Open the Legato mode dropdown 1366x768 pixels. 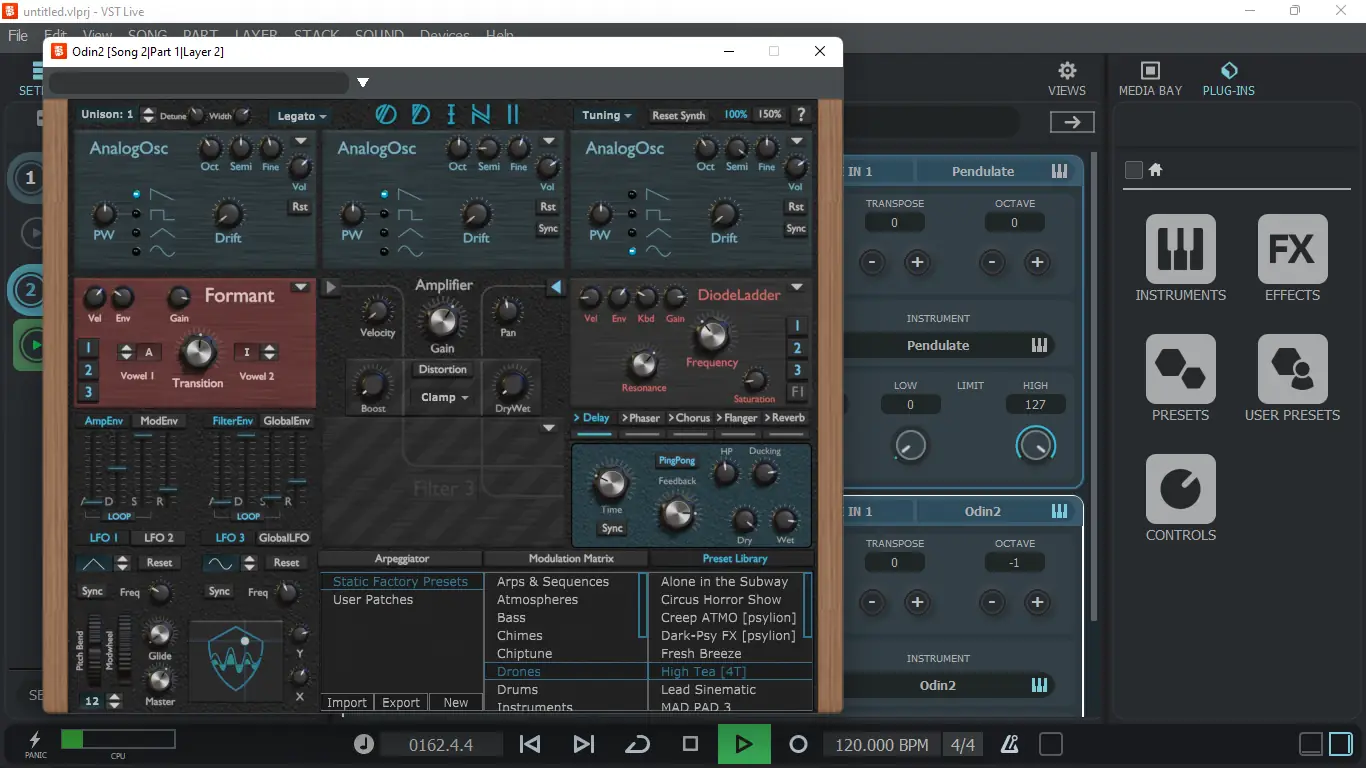point(302,116)
